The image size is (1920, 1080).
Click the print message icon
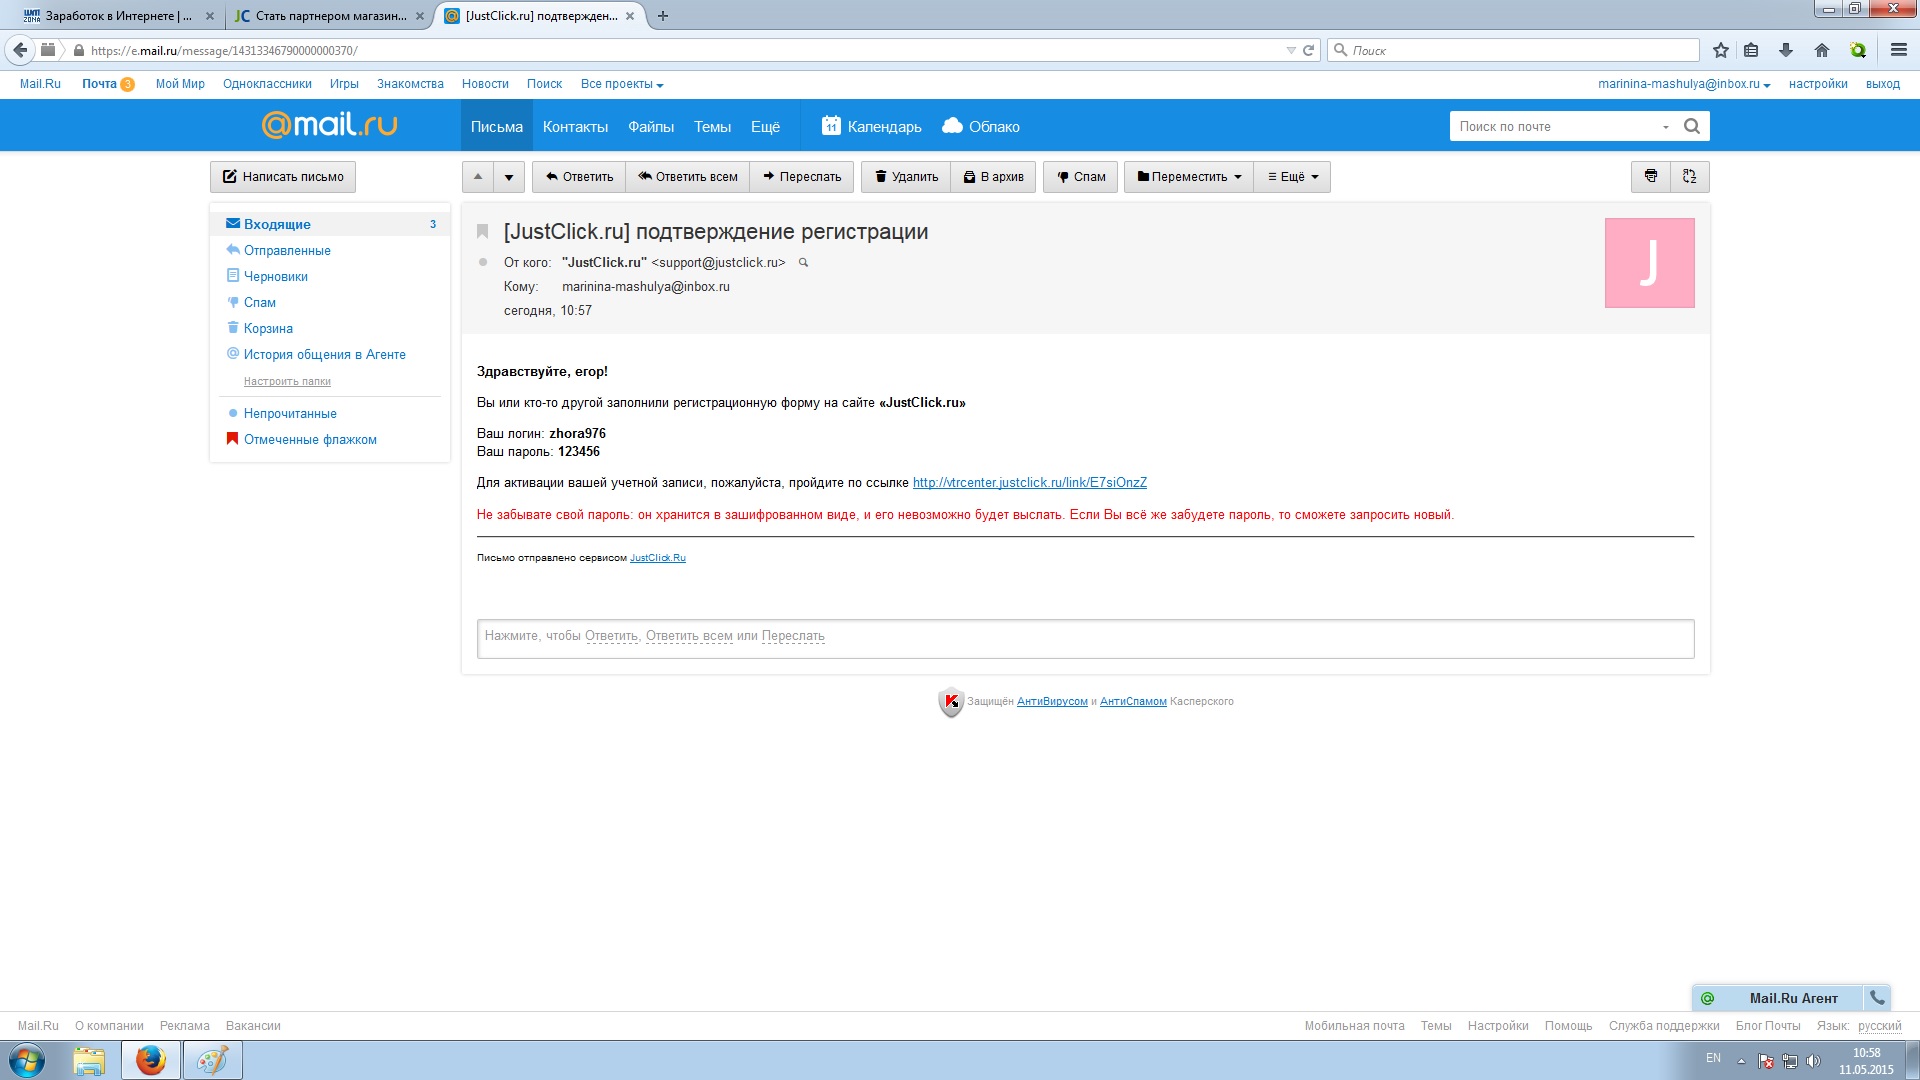coord(1651,177)
